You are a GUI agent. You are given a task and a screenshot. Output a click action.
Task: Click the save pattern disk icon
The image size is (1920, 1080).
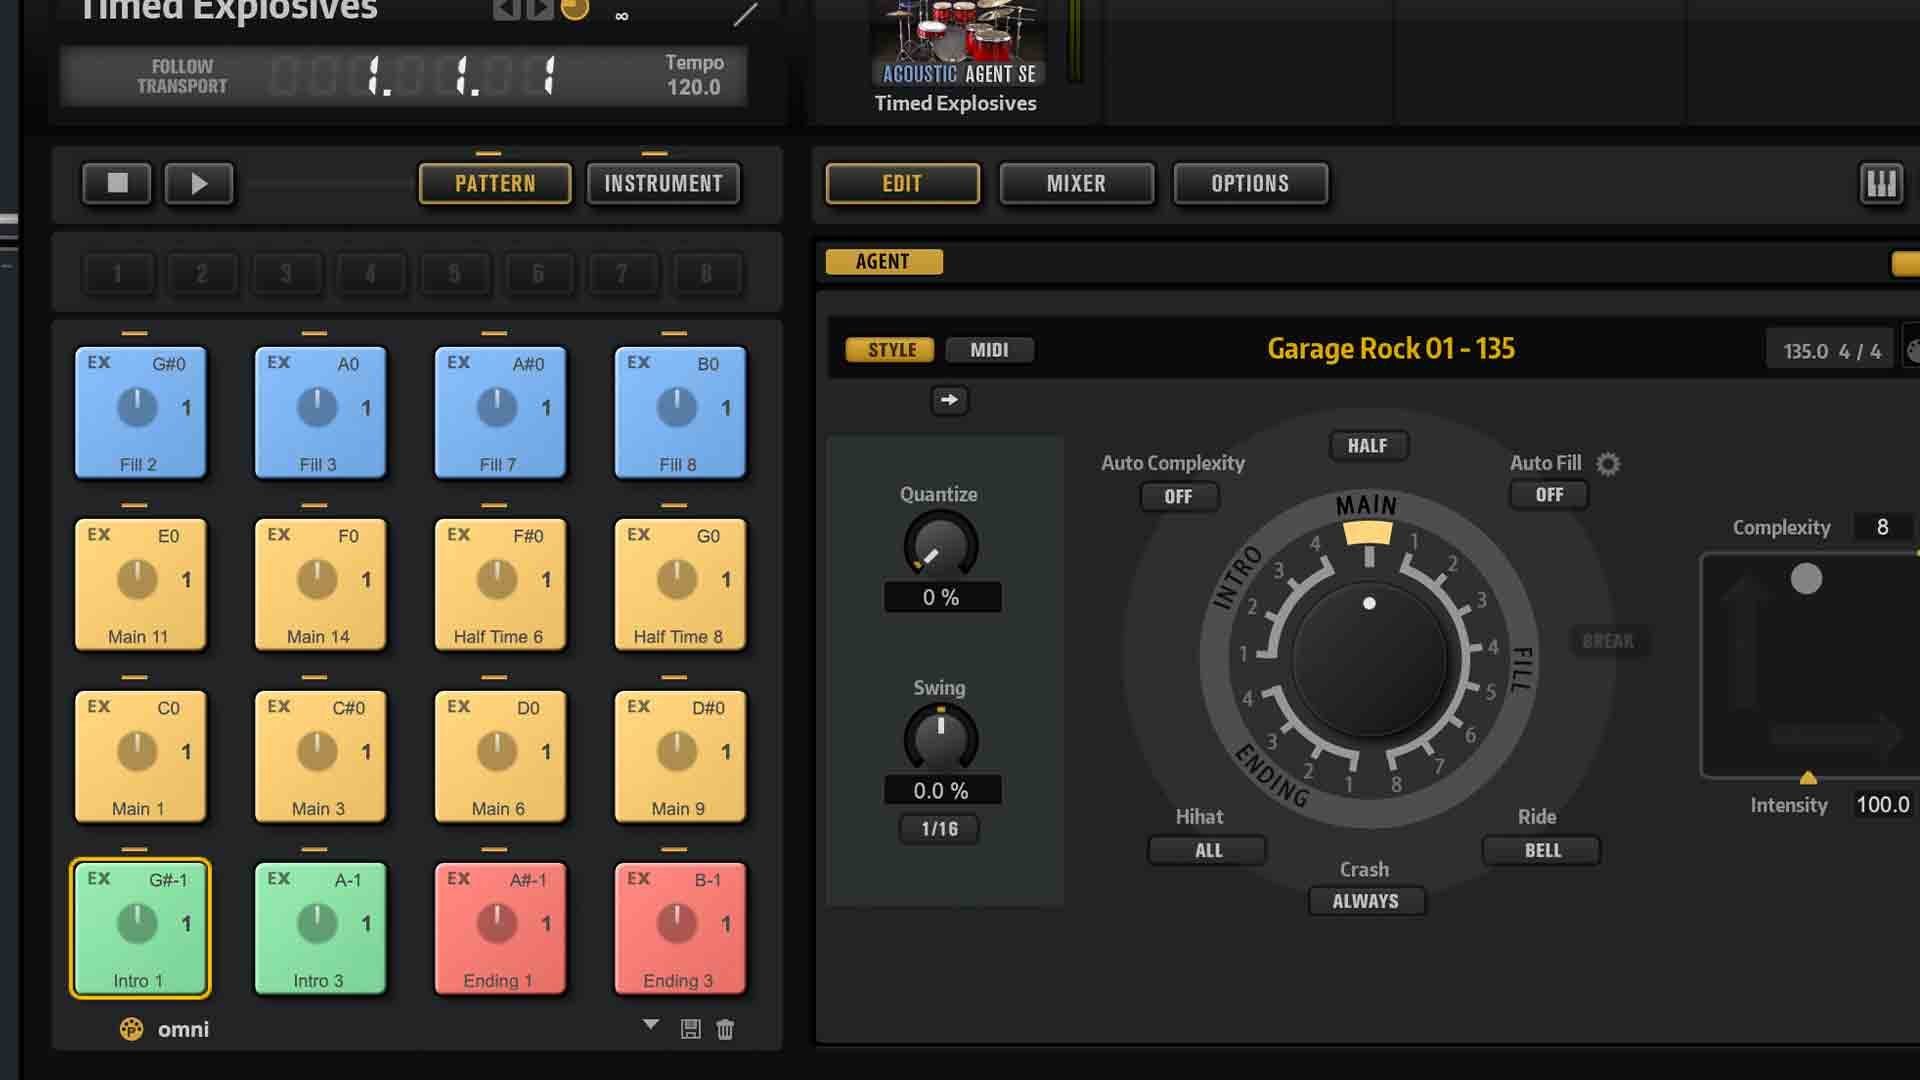690,1029
